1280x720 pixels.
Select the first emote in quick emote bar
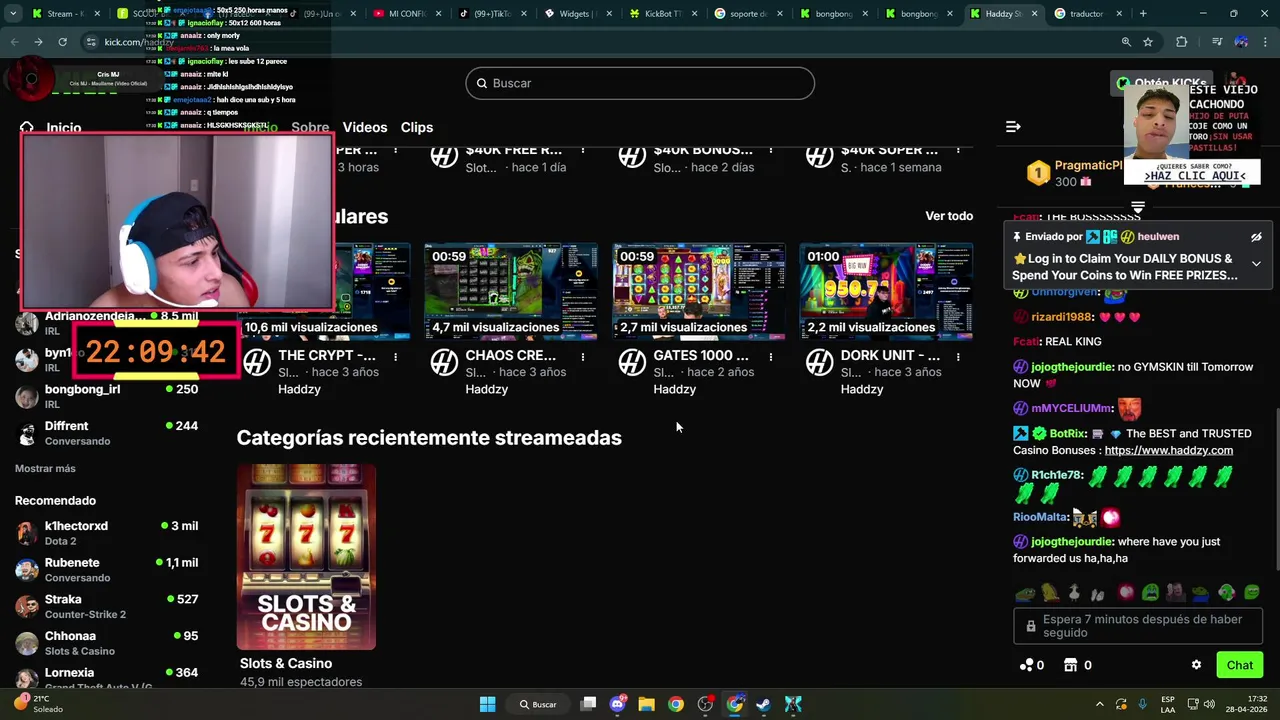pyautogui.click(x=1025, y=593)
